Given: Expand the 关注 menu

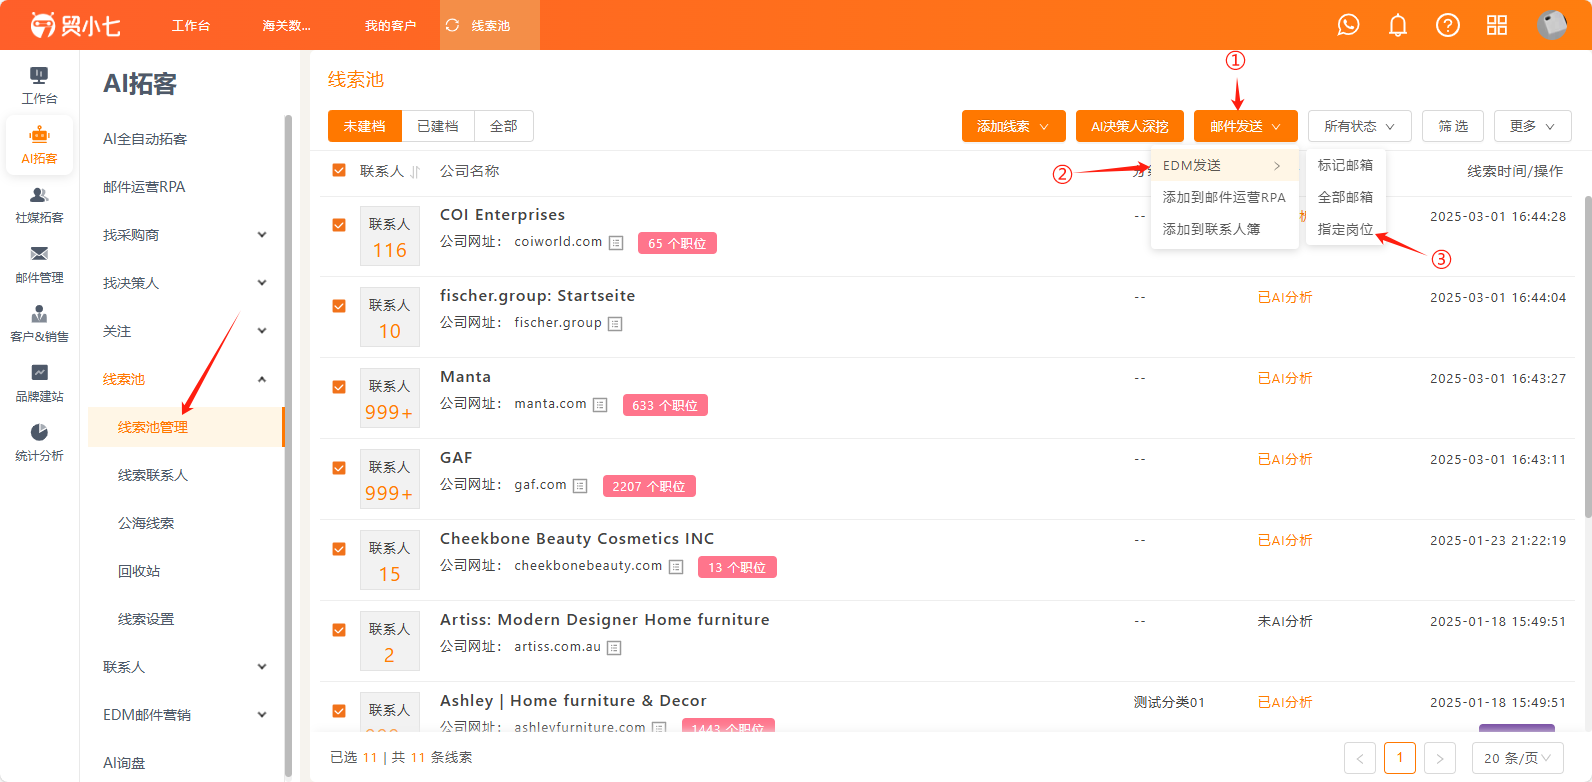Looking at the screenshot, I should tap(185, 331).
